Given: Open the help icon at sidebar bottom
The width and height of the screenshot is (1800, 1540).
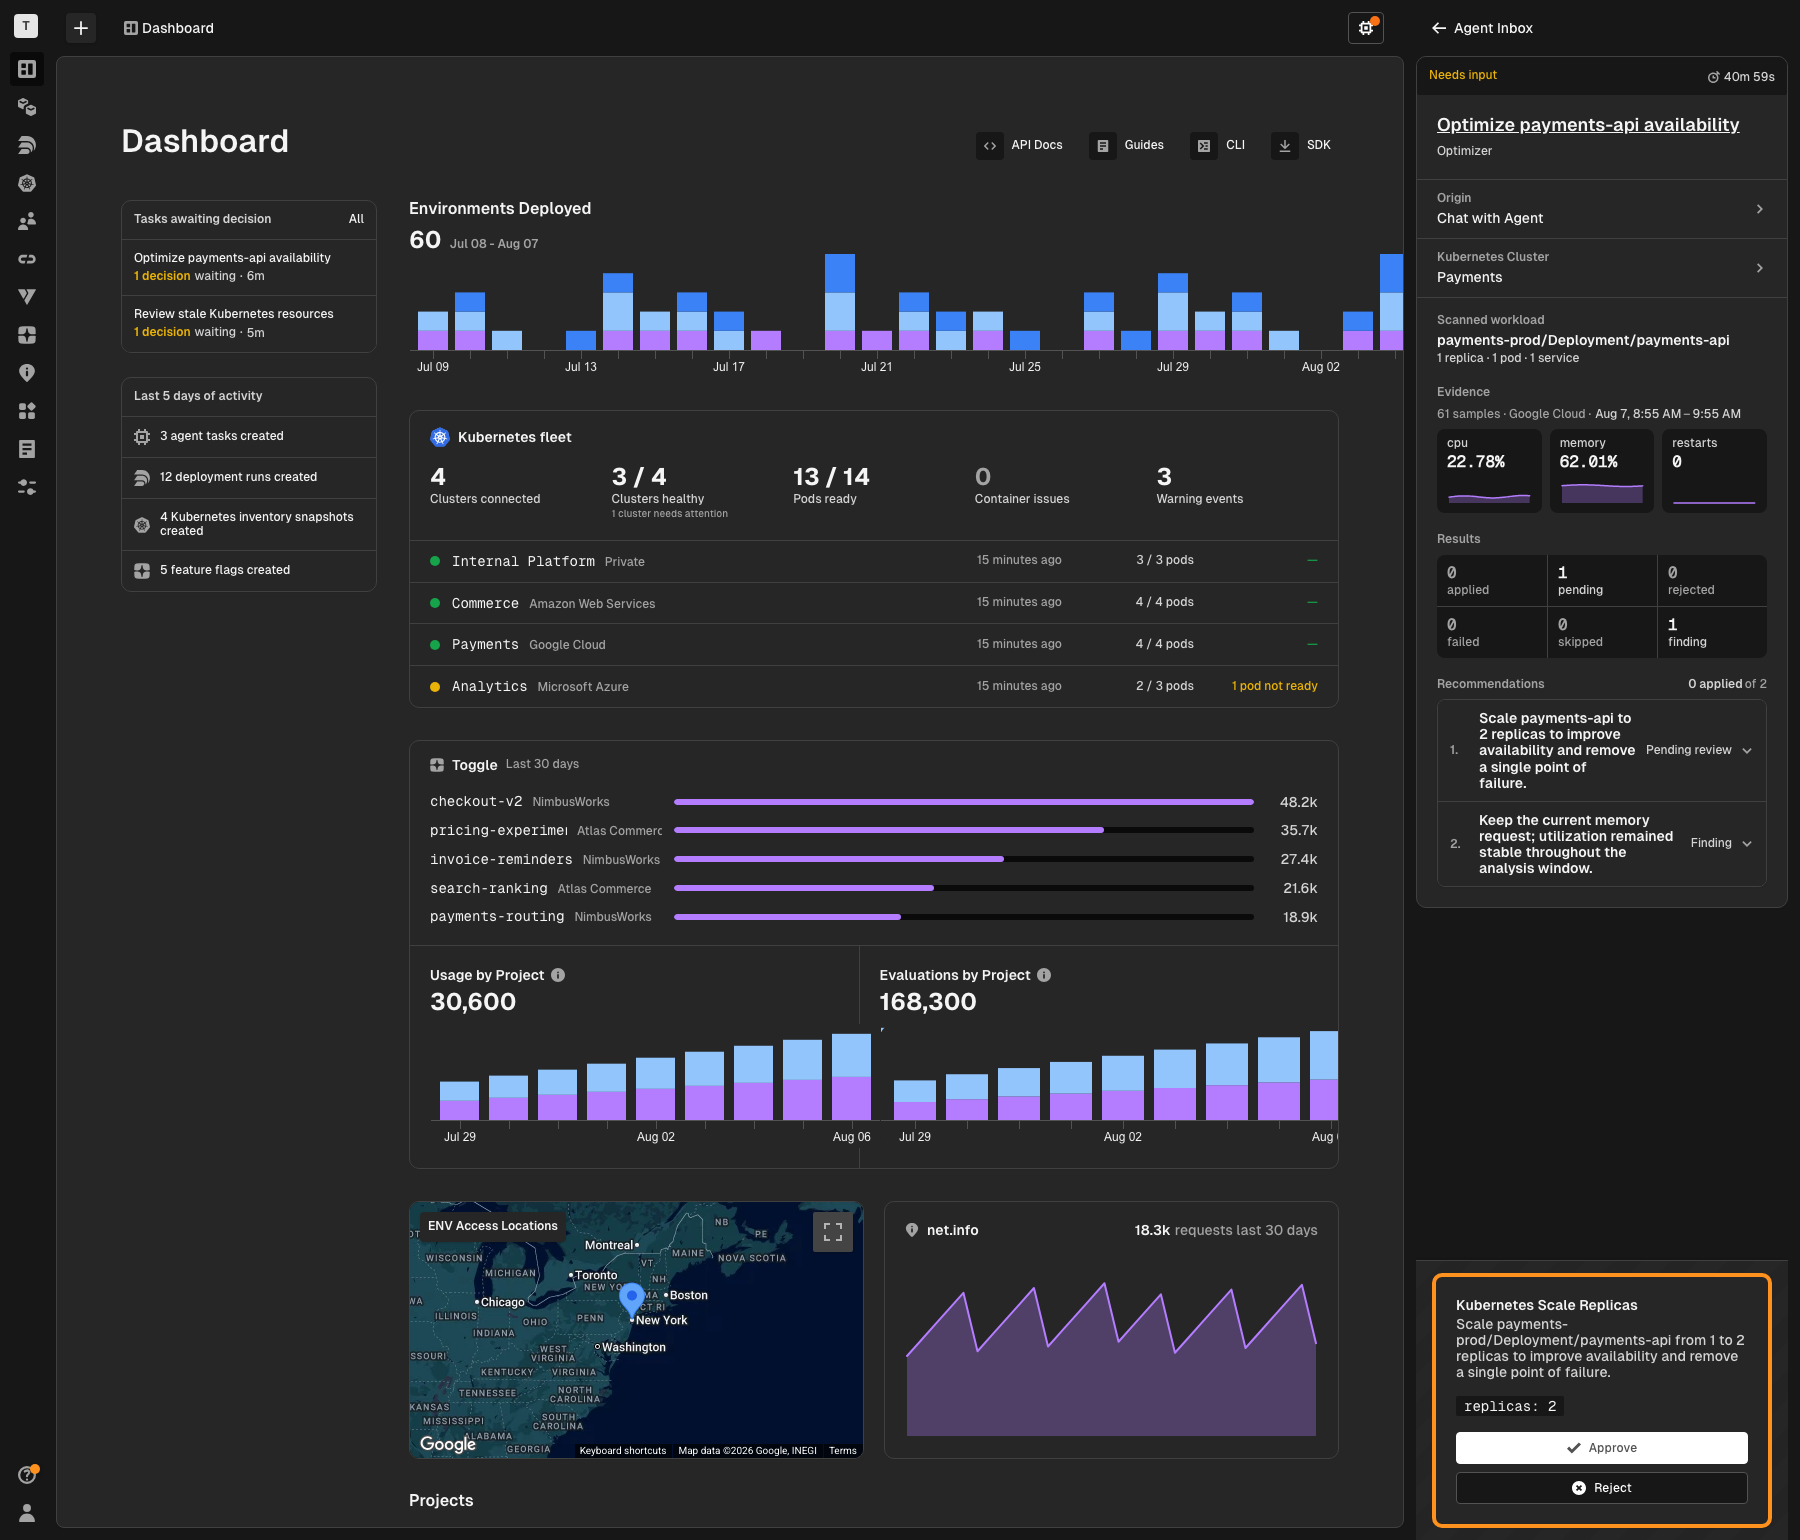Looking at the screenshot, I should (27, 1475).
